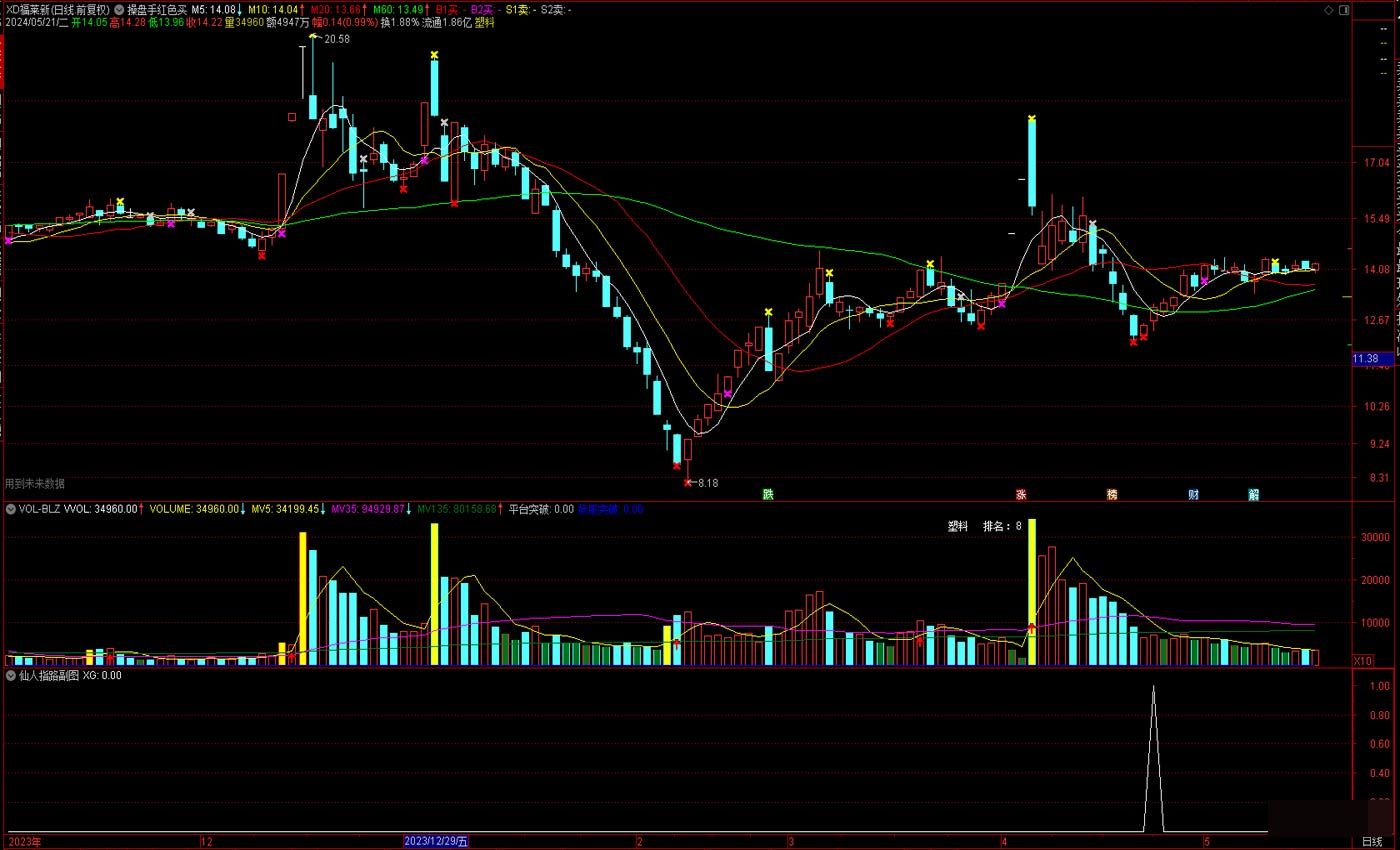Open the 榜 info marker below the chart

click(1111, 494)
